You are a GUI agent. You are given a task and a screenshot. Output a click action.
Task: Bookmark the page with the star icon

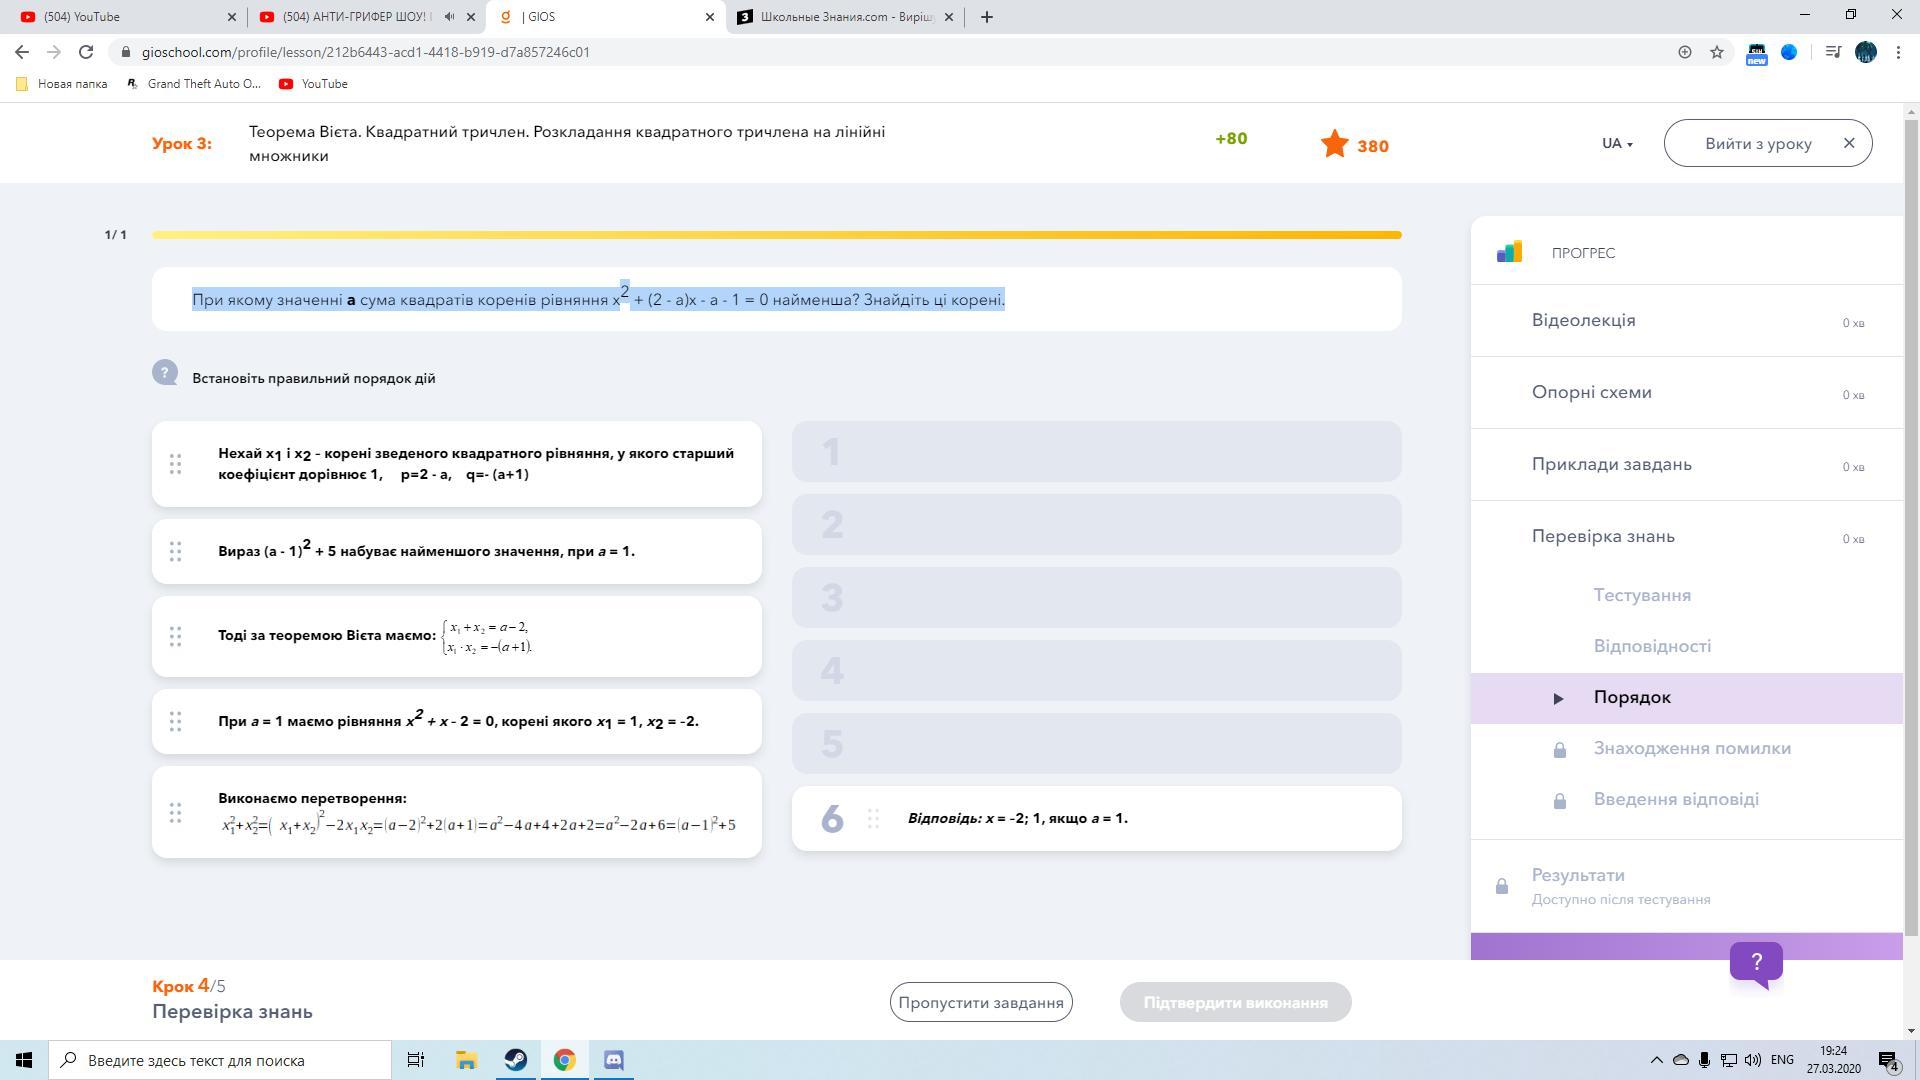pos(1717,52)
